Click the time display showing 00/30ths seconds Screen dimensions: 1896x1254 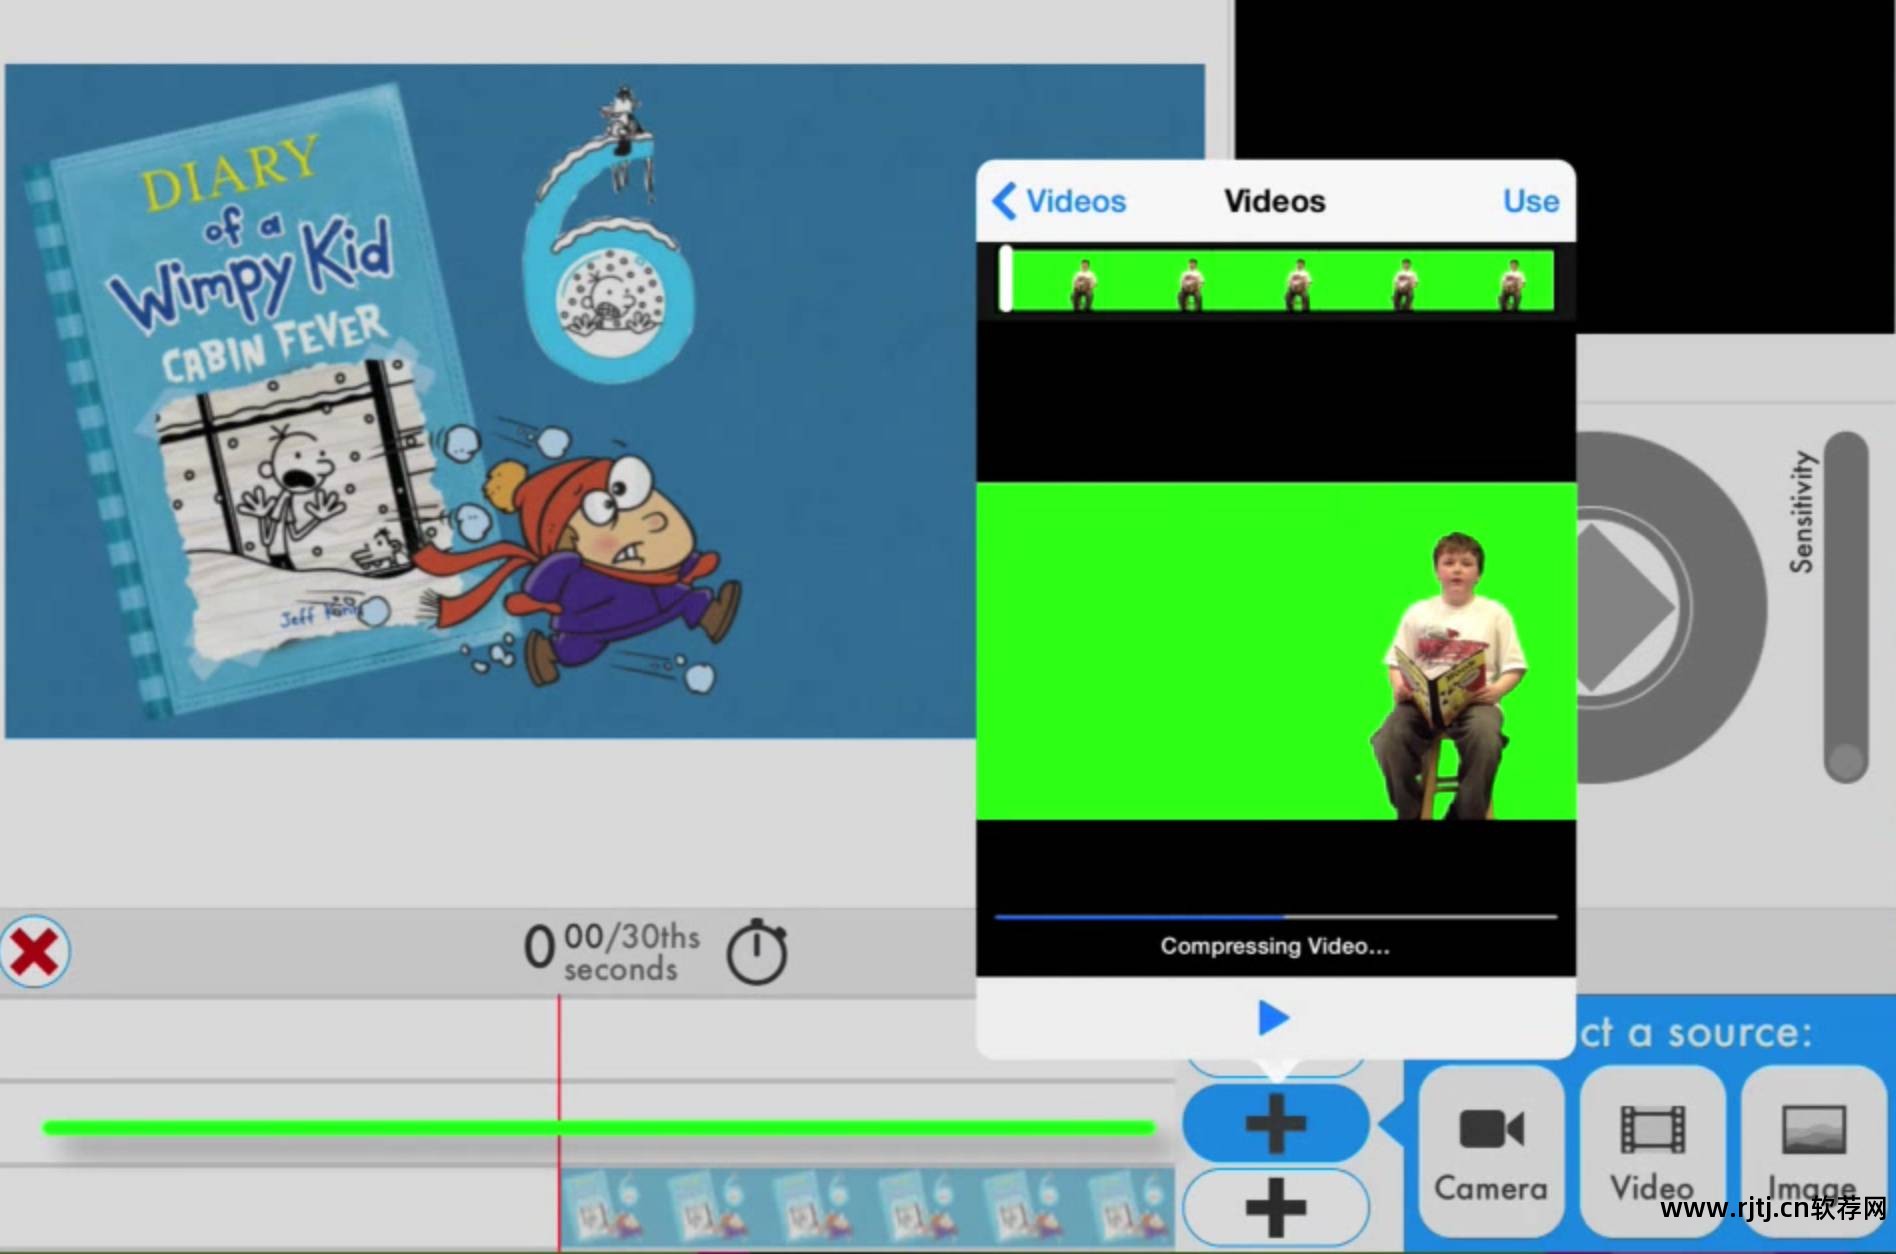(x=612, y=951)
